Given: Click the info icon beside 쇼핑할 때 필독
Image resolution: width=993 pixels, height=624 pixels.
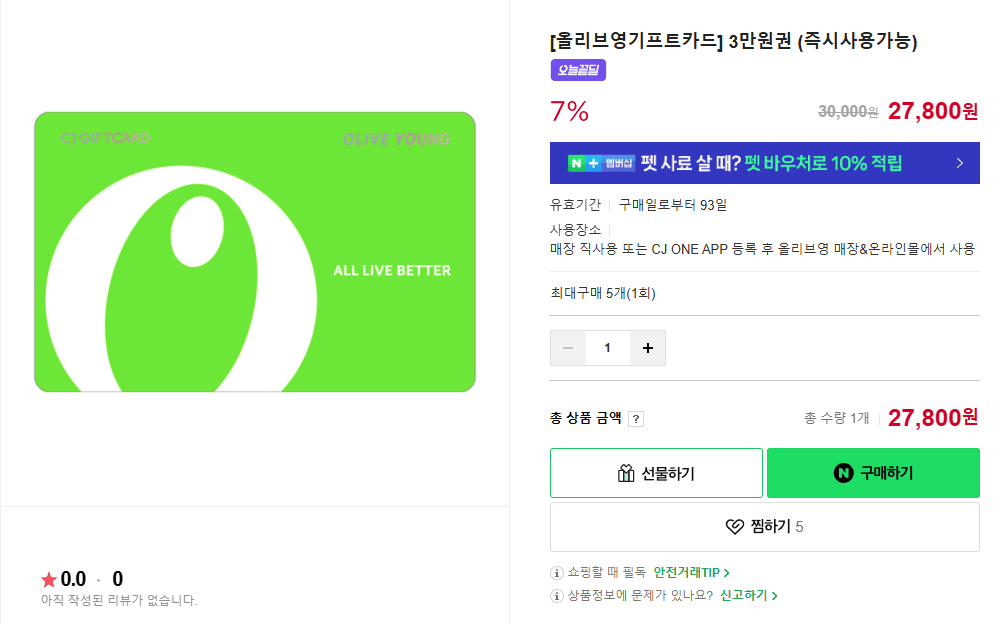Looking at the screenshot, I should pyautogui.click(x=557, y=573).
